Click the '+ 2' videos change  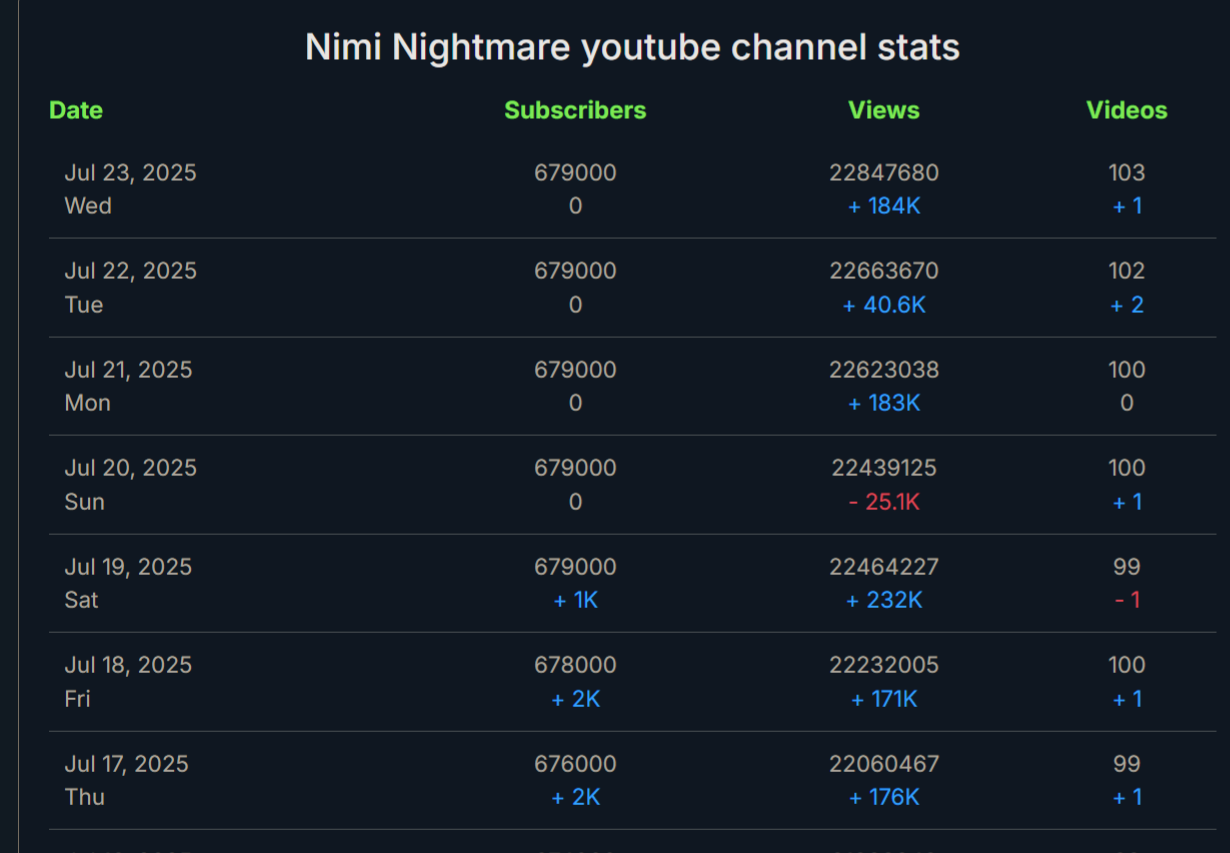tap(1127, 304)
